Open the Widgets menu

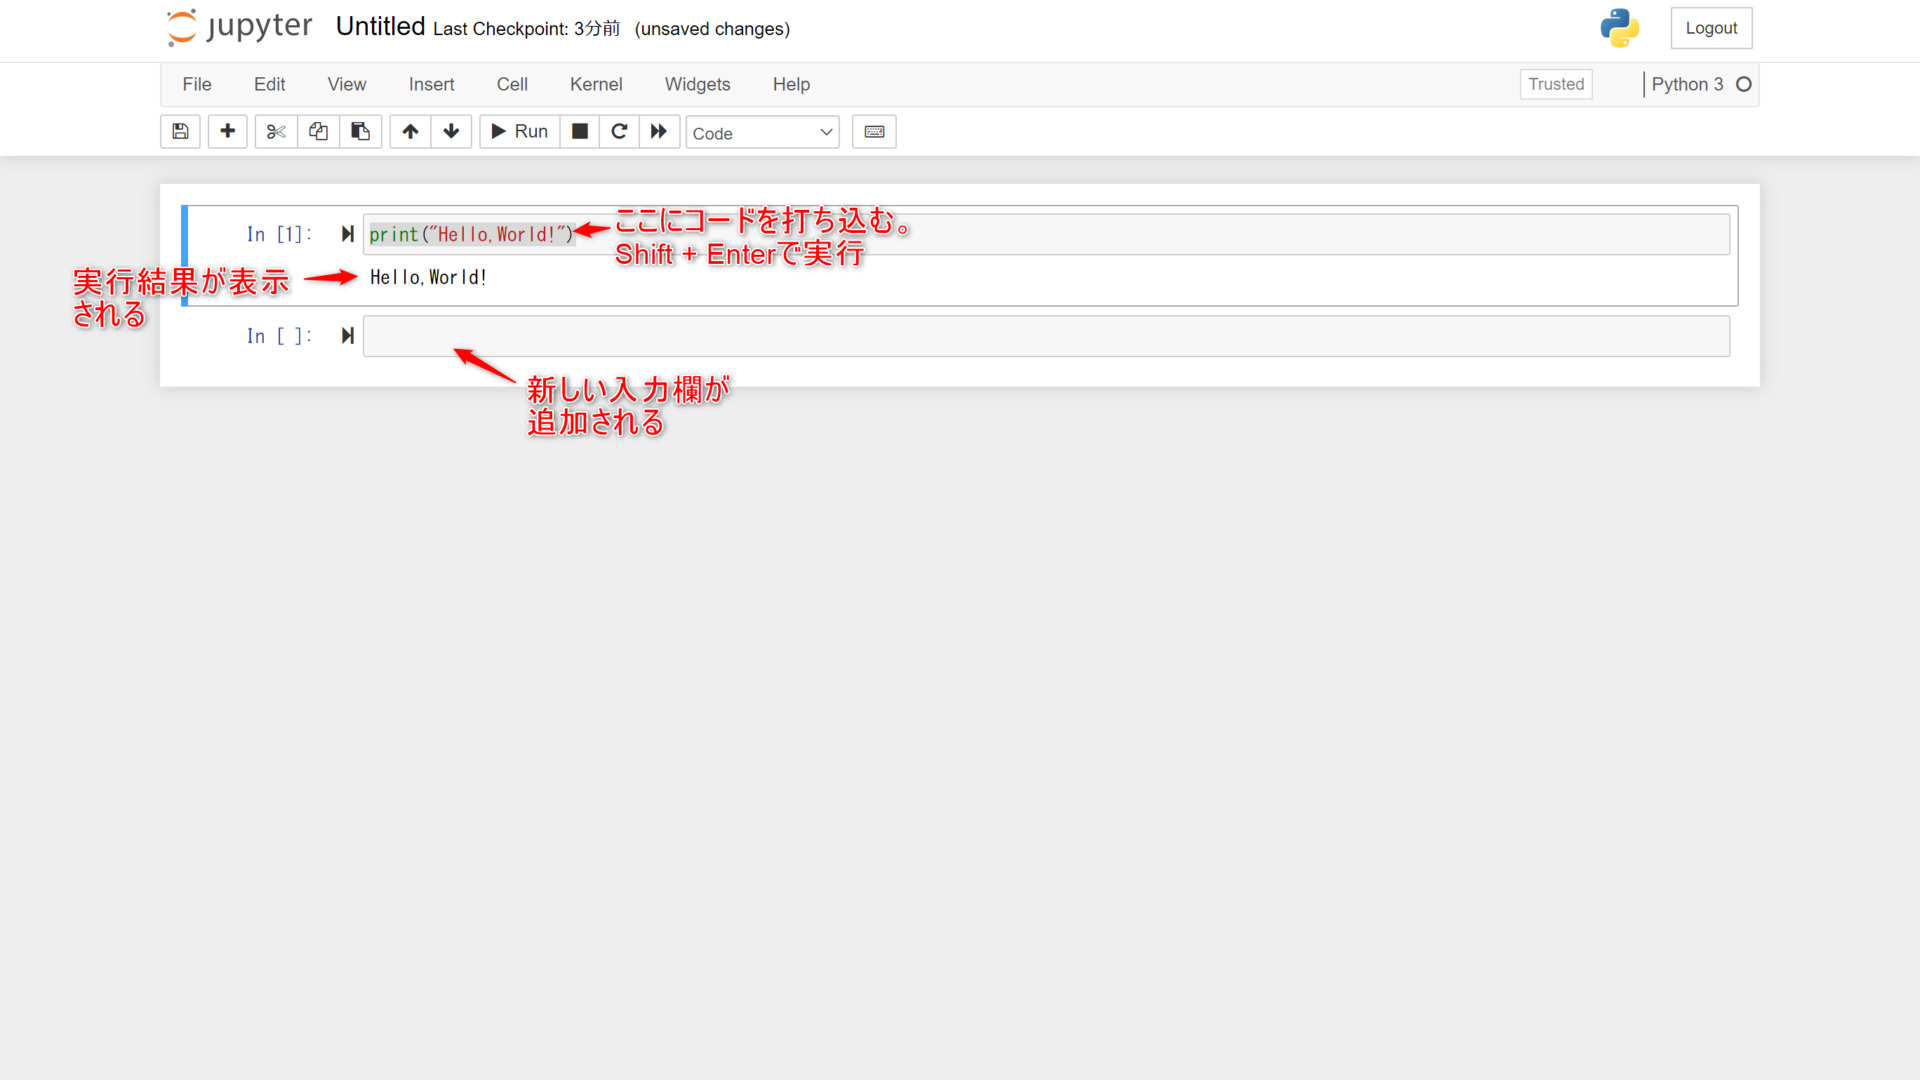point(697,85)
